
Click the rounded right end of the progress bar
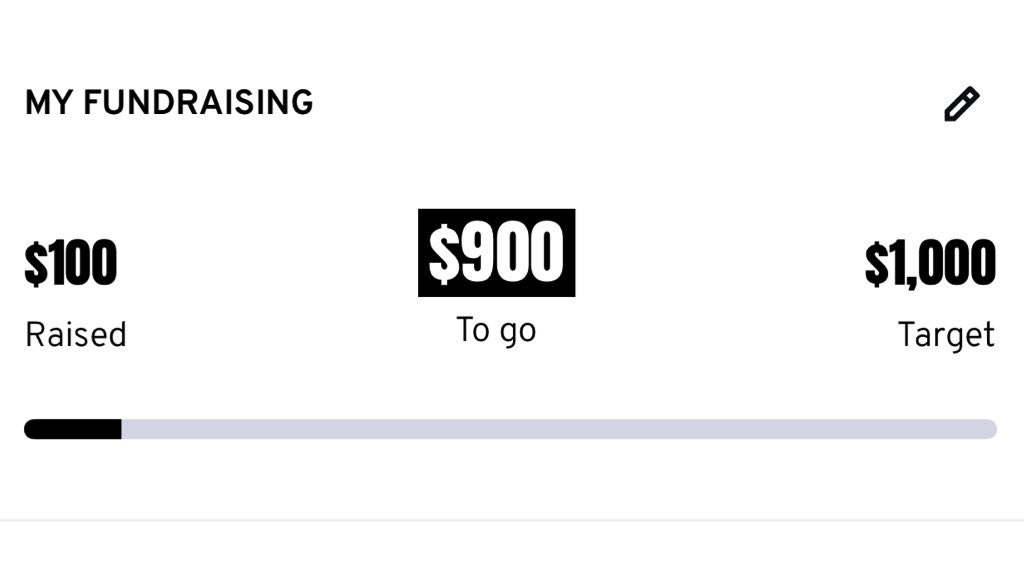(990, 429)
